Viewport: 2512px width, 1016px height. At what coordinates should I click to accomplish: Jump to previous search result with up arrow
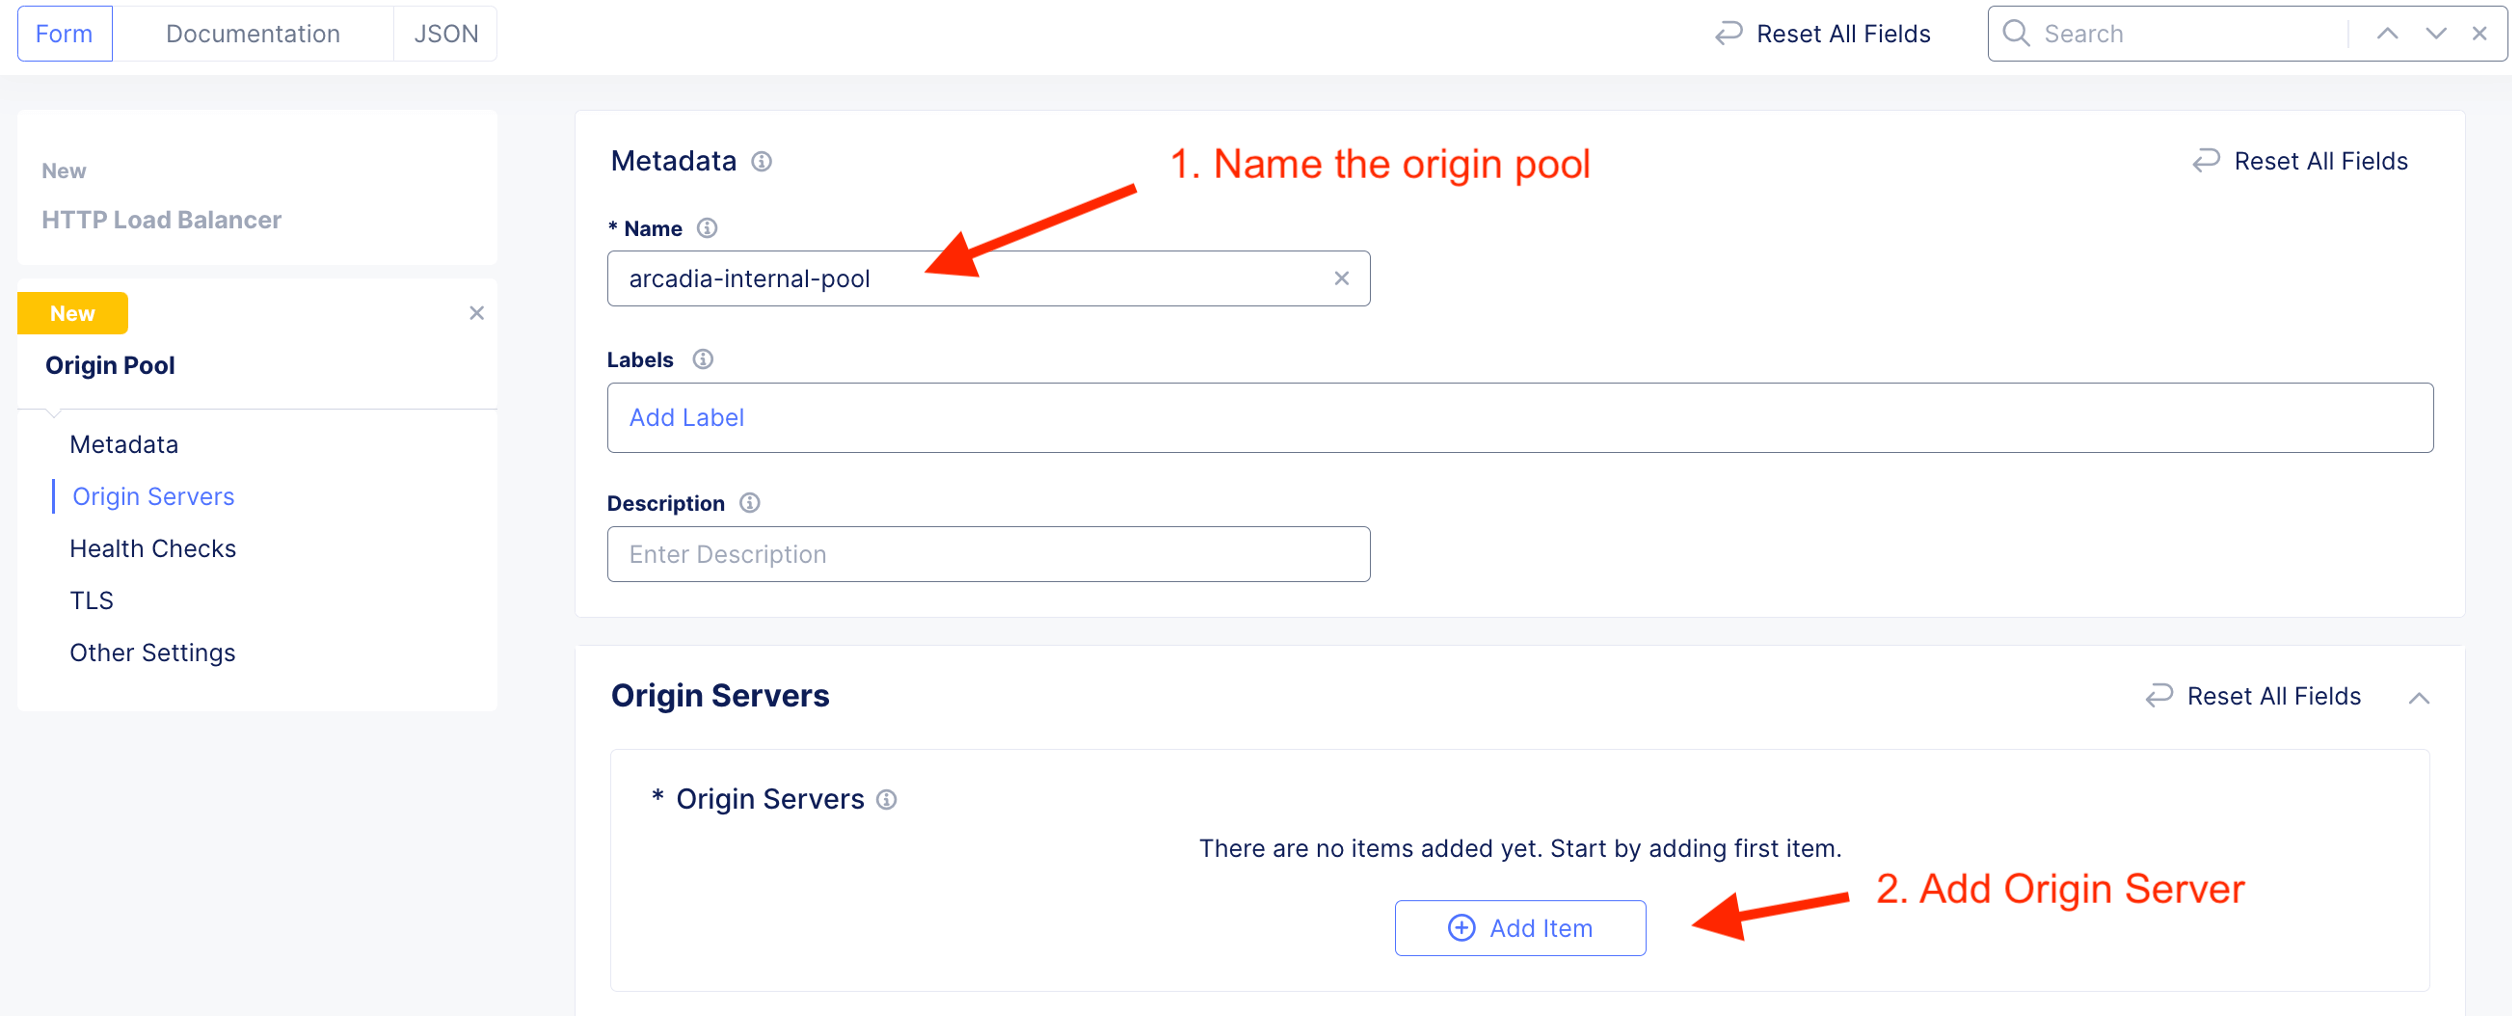coord(2387,33)
